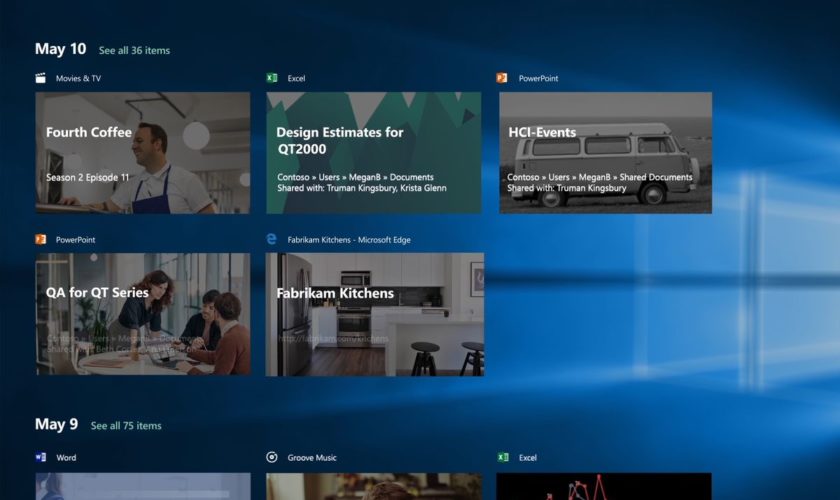The width and height of the screenshot is (840, 500).
Task: Select the Word activity card under May 9
Action: pos(142,486)
